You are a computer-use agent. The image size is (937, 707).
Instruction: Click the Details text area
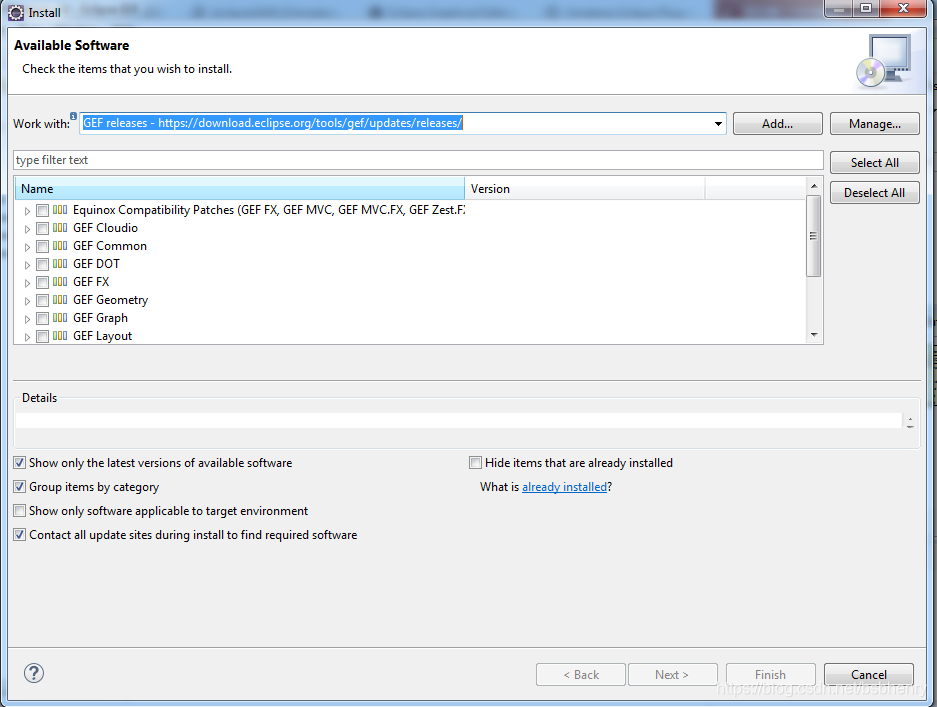pos(458,420)
